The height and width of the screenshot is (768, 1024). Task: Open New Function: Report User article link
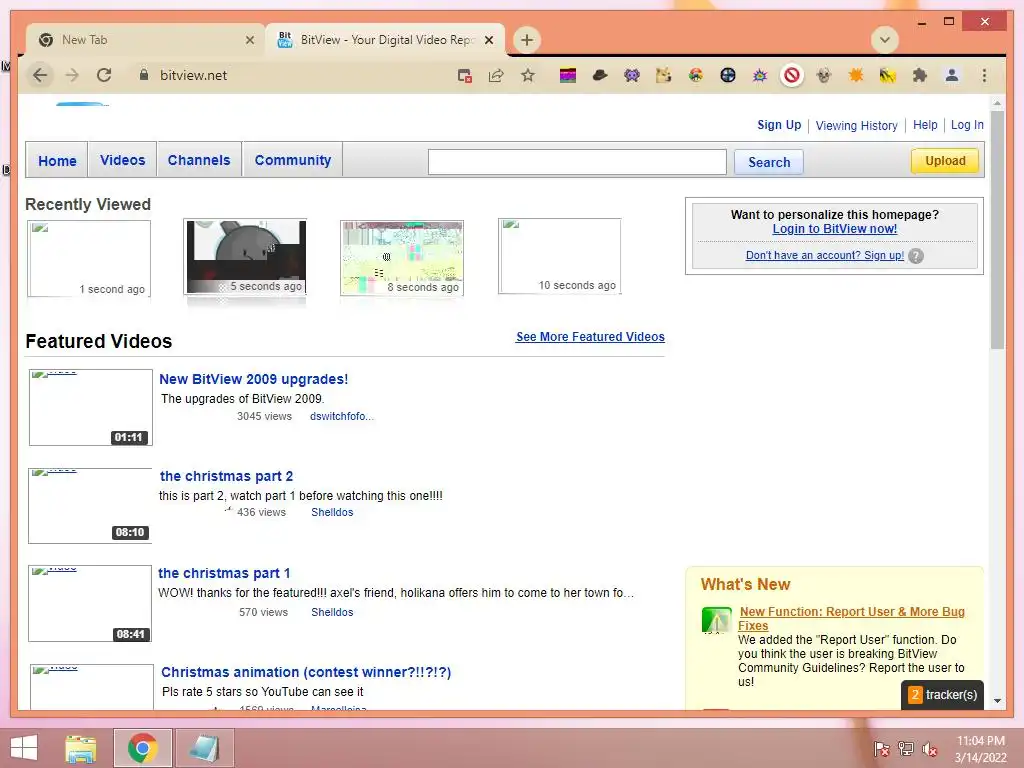pos(852,618)
